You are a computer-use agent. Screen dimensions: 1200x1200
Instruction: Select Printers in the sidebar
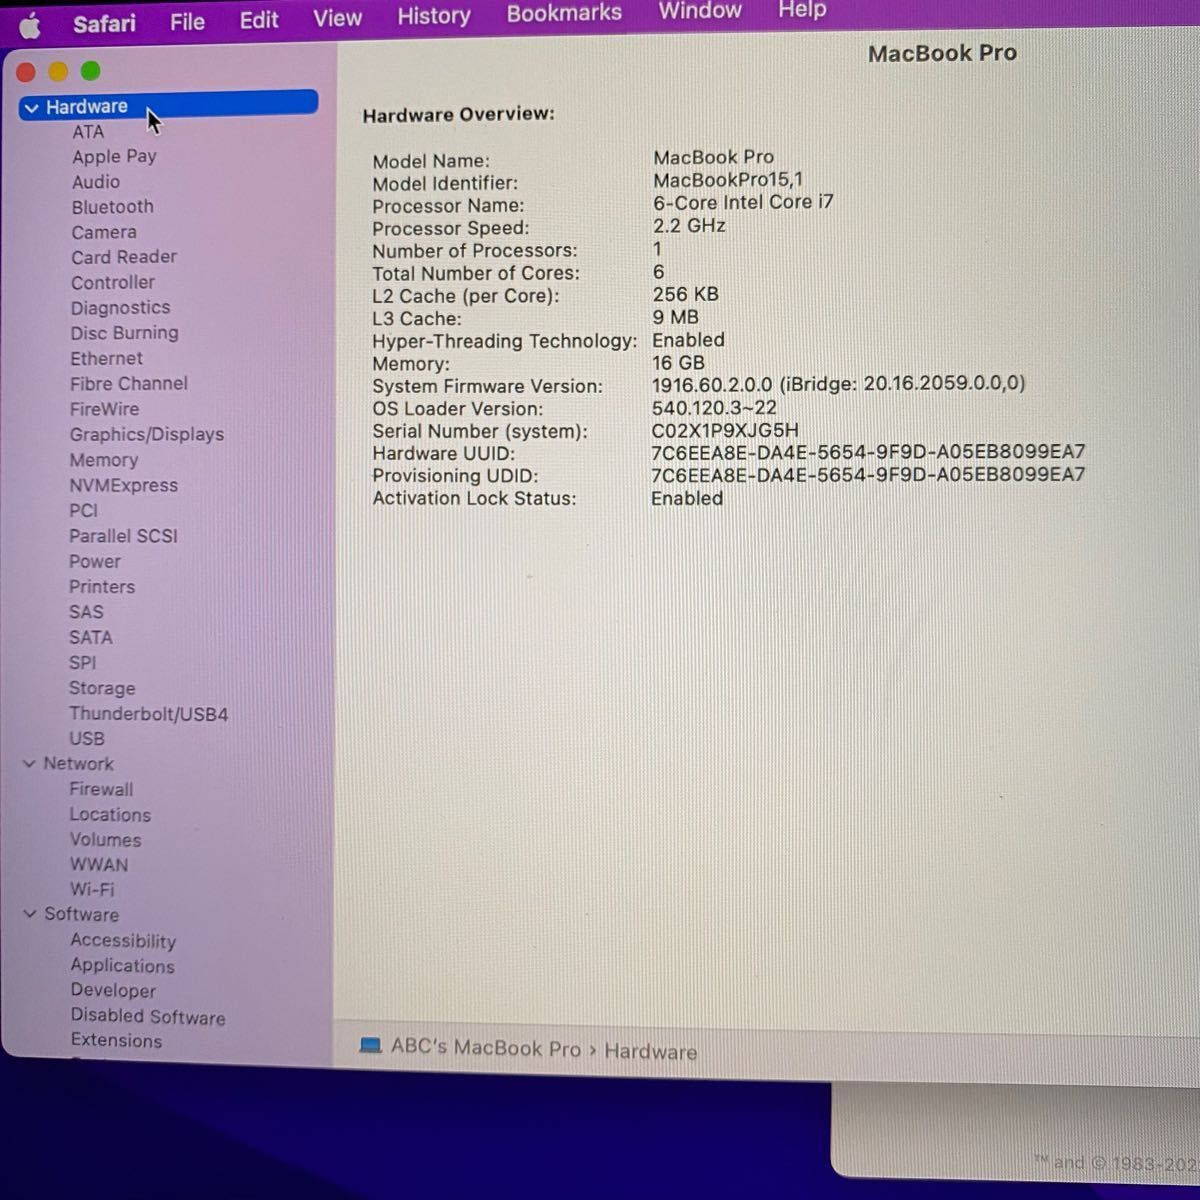tap(102, 587)
